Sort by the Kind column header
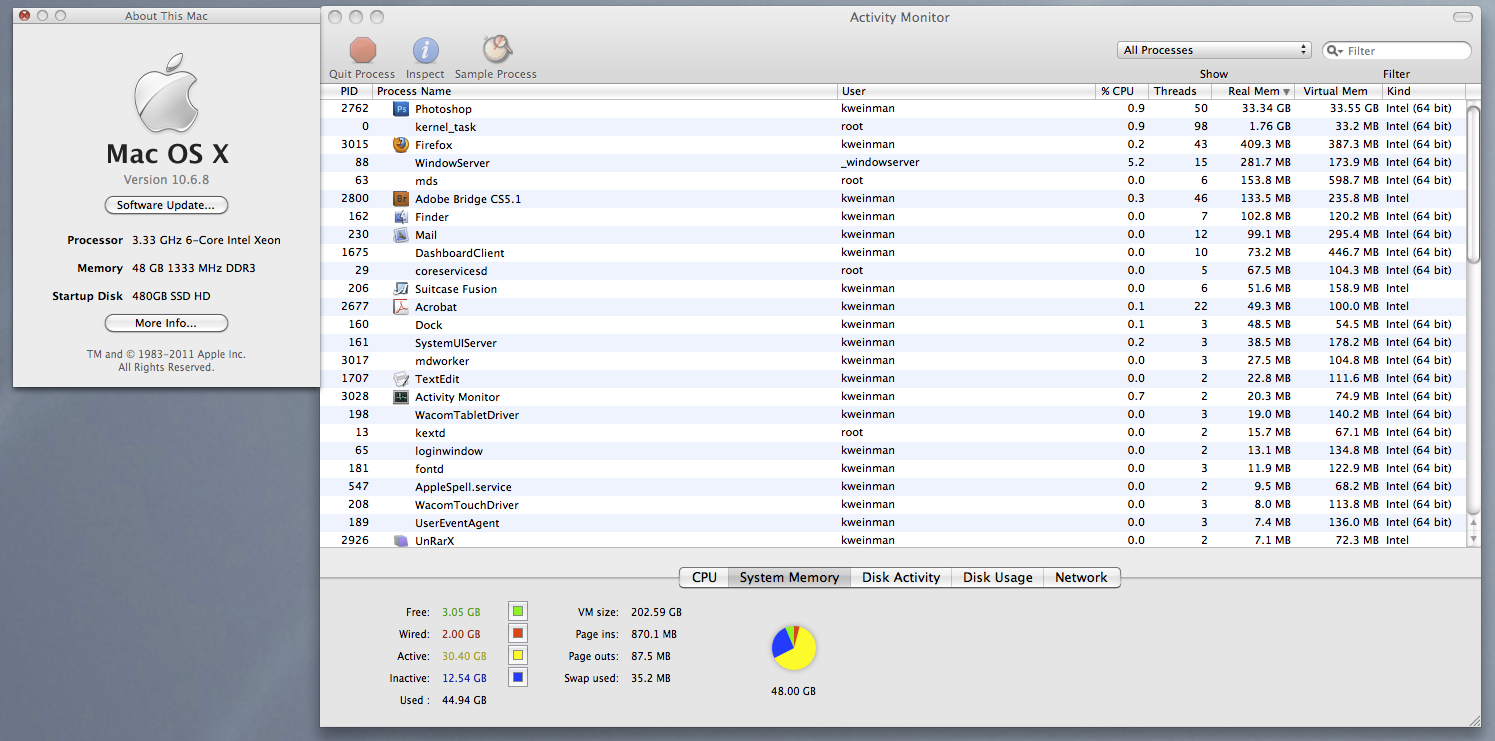Viewport: 1495px width, 741px height. 1424,91
